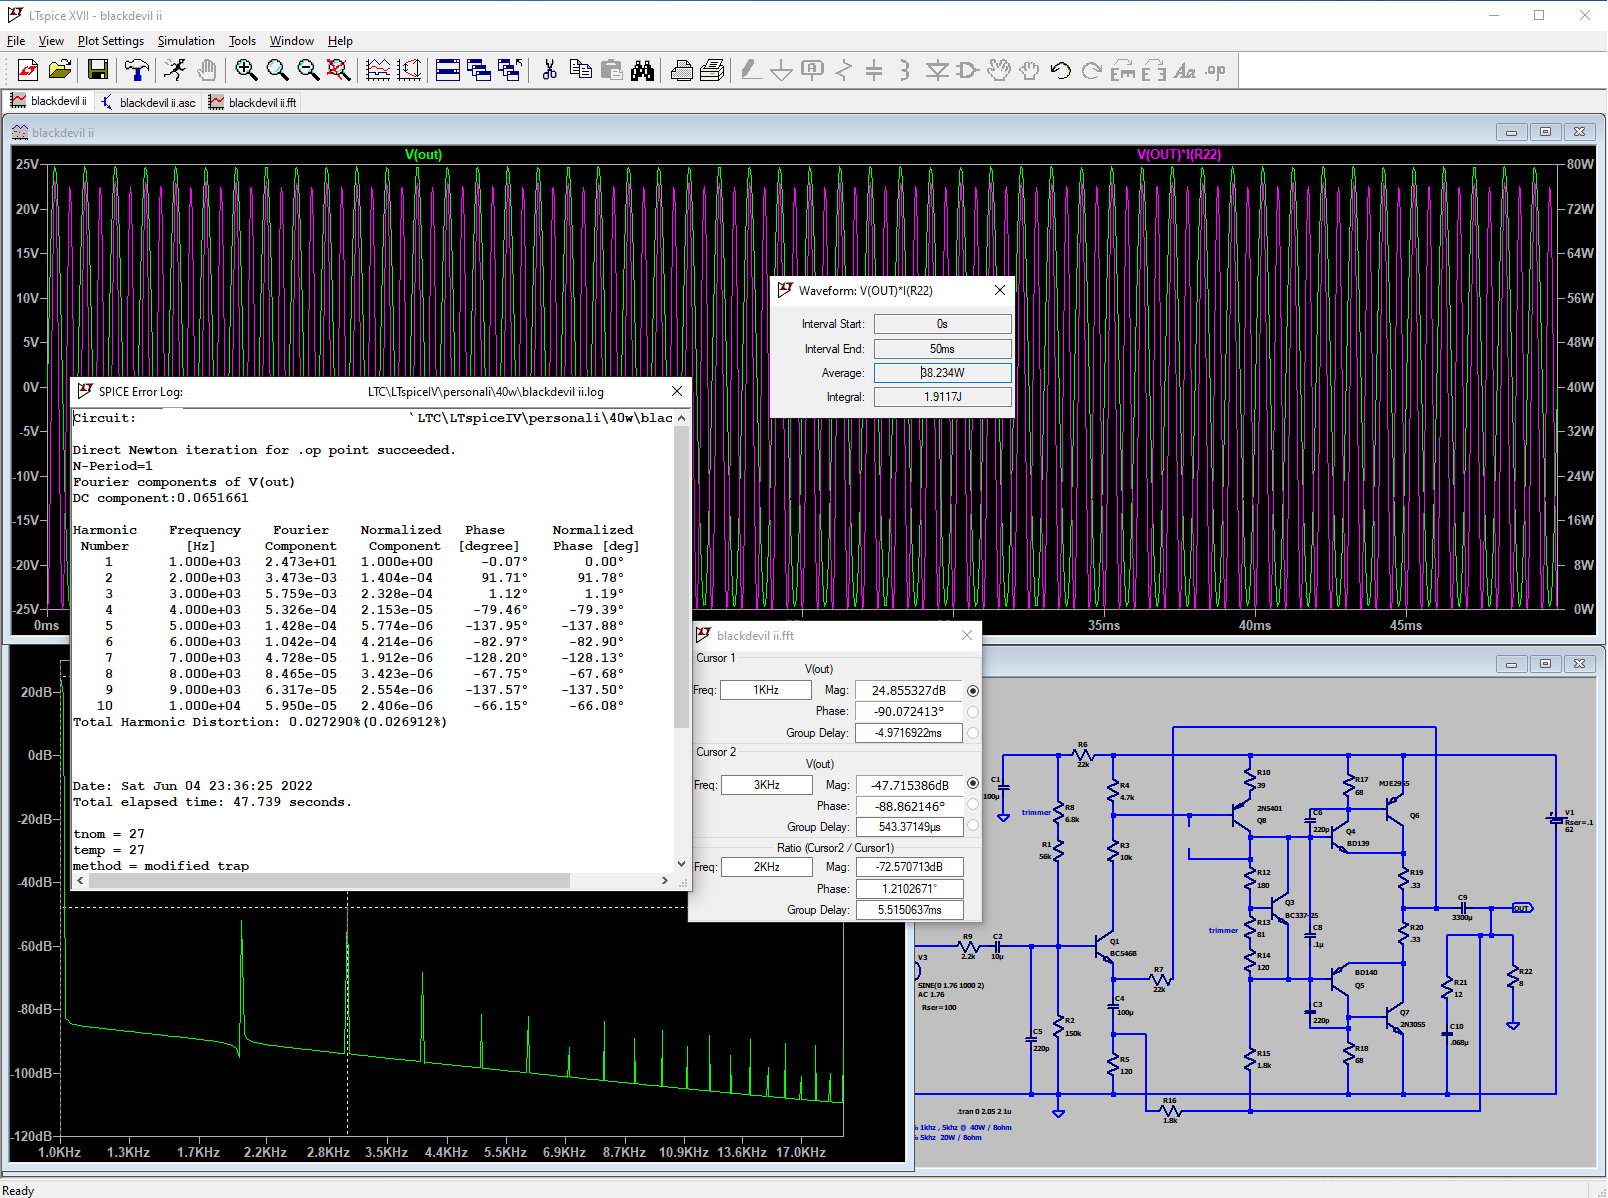Click the Close All Windows toolbar icon
This screenshot has width=1608, height=1198.
point(510,70)
